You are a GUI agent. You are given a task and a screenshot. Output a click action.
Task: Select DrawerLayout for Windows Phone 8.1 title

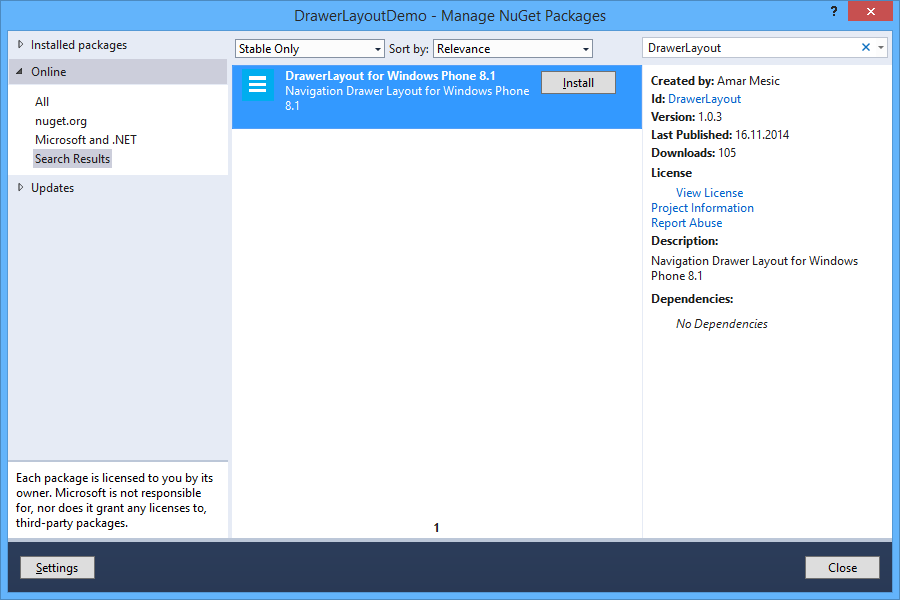390,76
